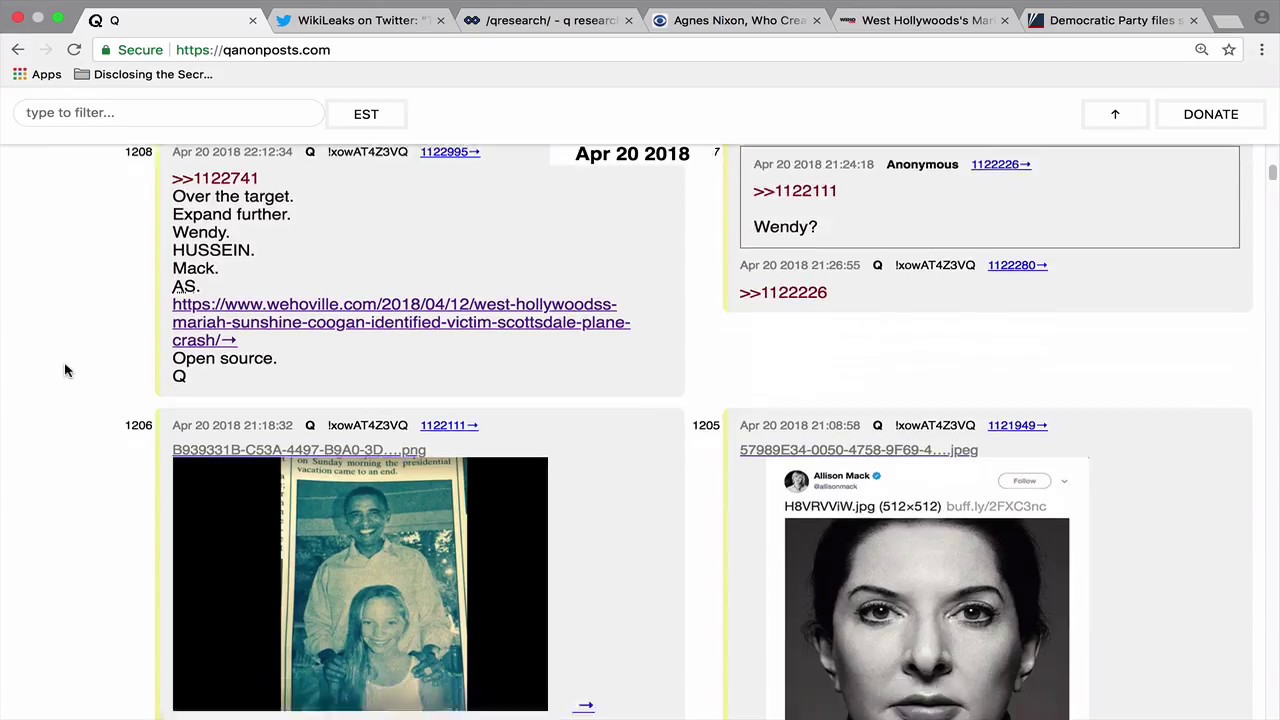Open post link 1122111

449,425
